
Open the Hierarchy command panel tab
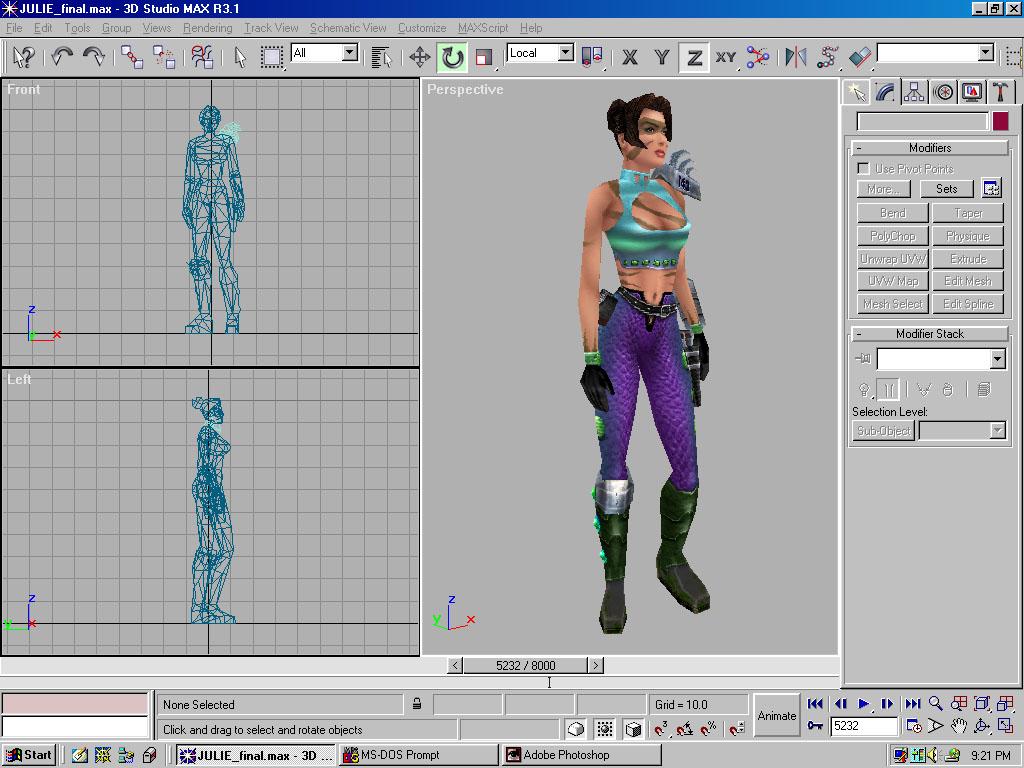914,92
